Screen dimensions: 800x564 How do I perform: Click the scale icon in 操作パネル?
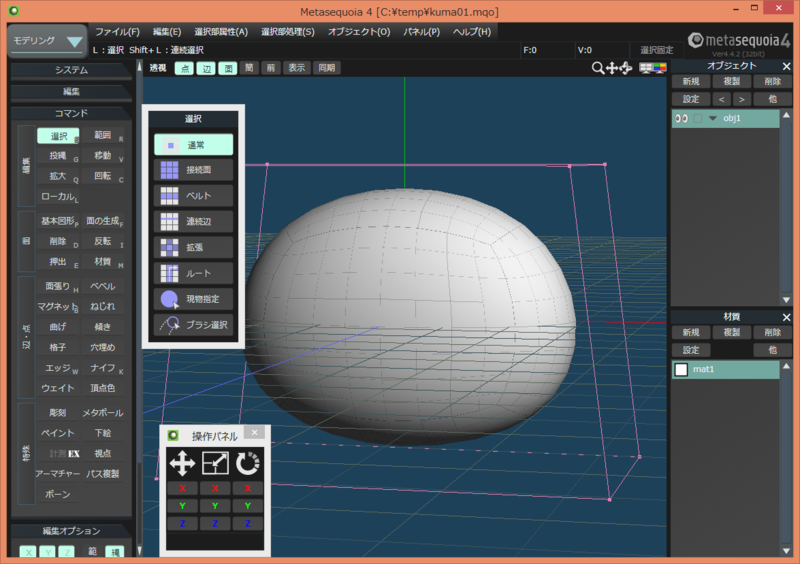pos(215,463)
